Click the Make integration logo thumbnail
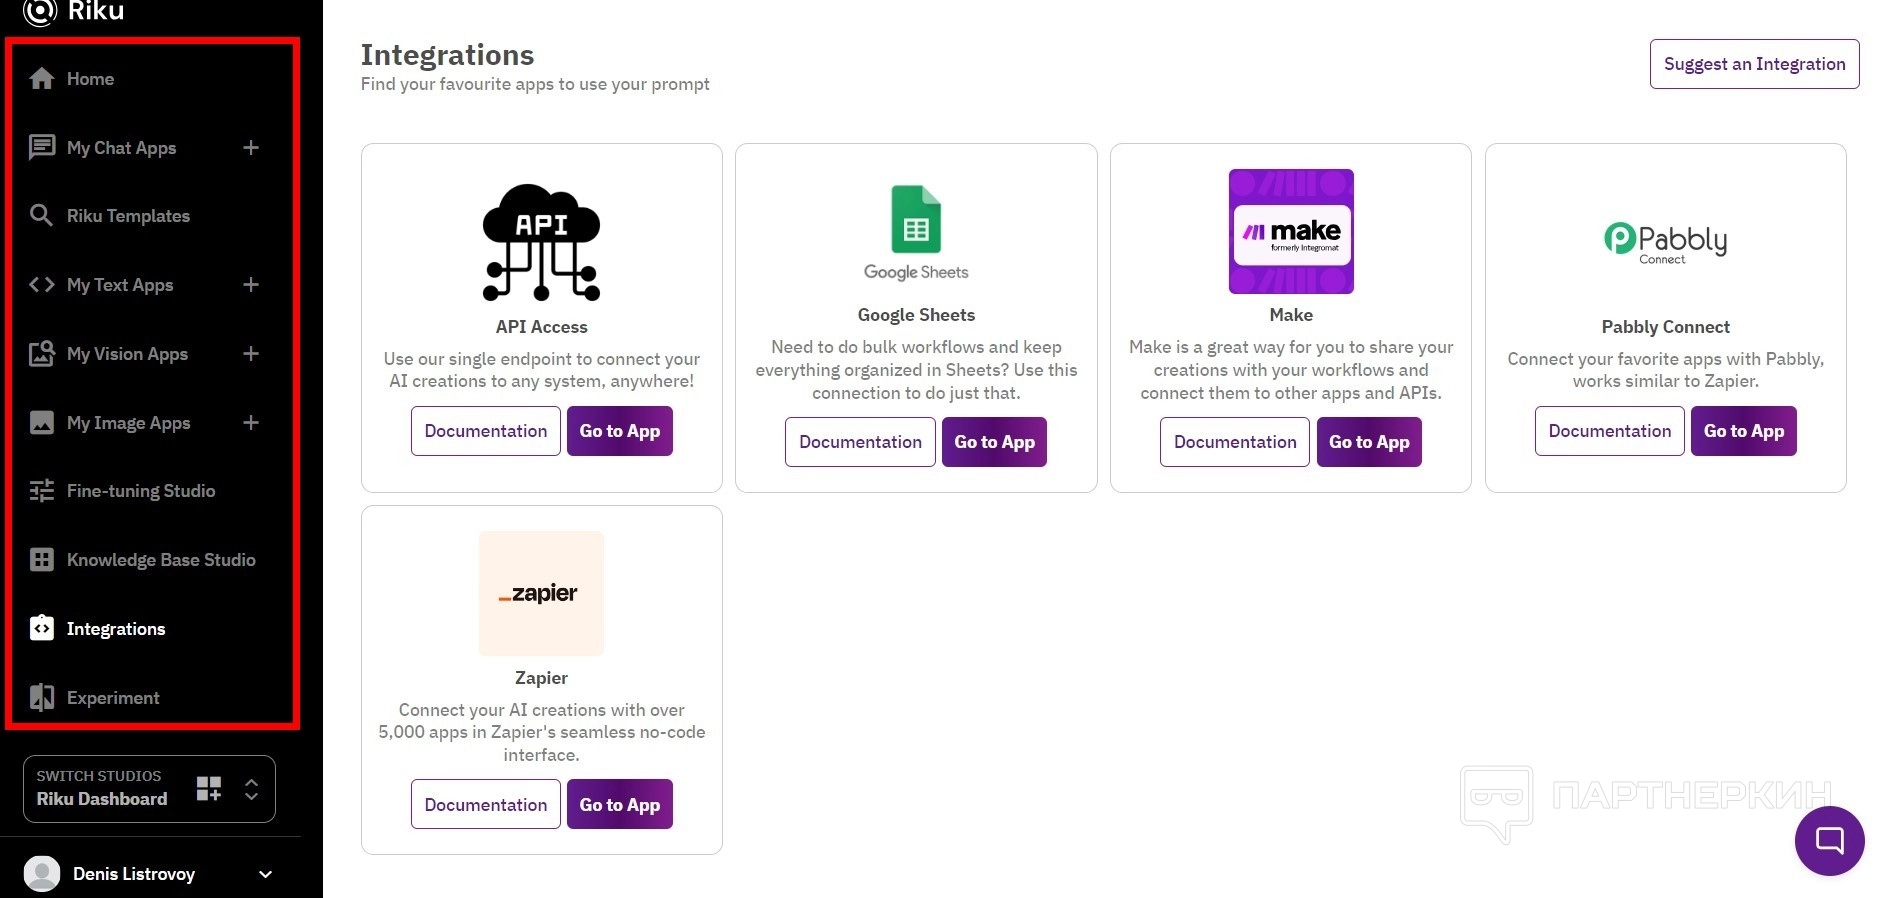This screenshot has height=898, width=1884. point(1290,231)
